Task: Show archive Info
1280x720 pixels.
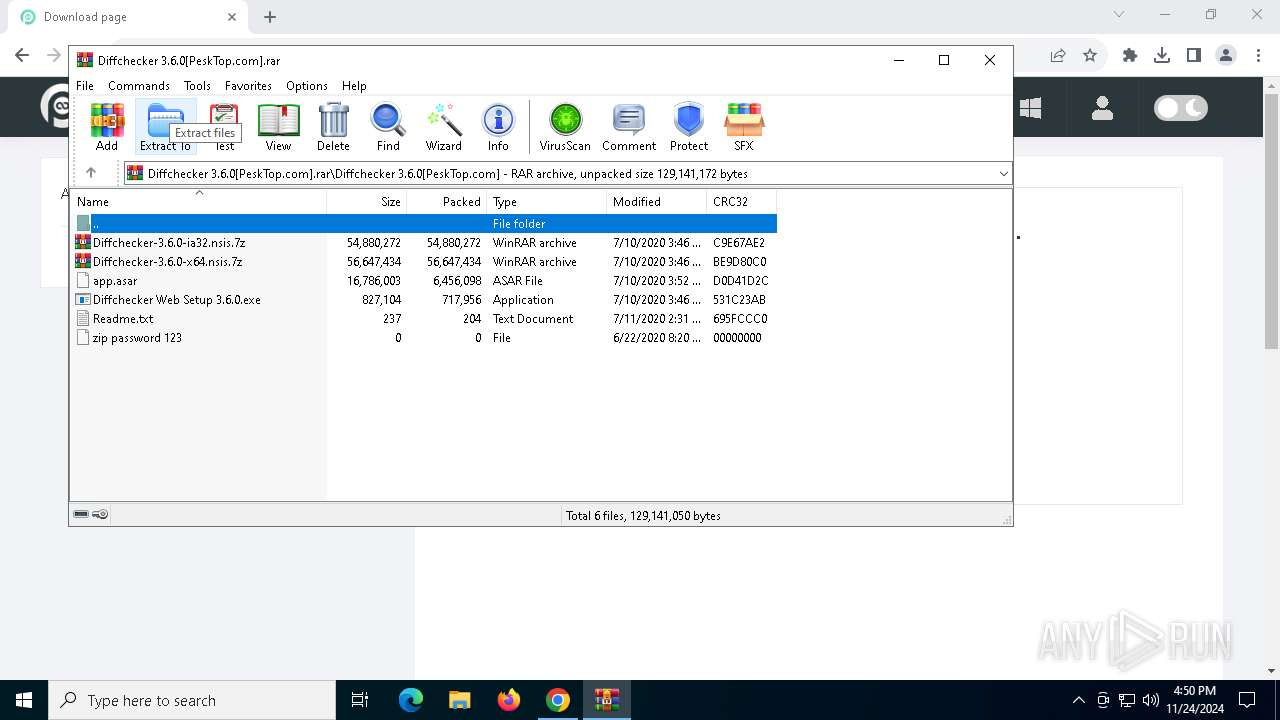Action: [x=498, y=127]
